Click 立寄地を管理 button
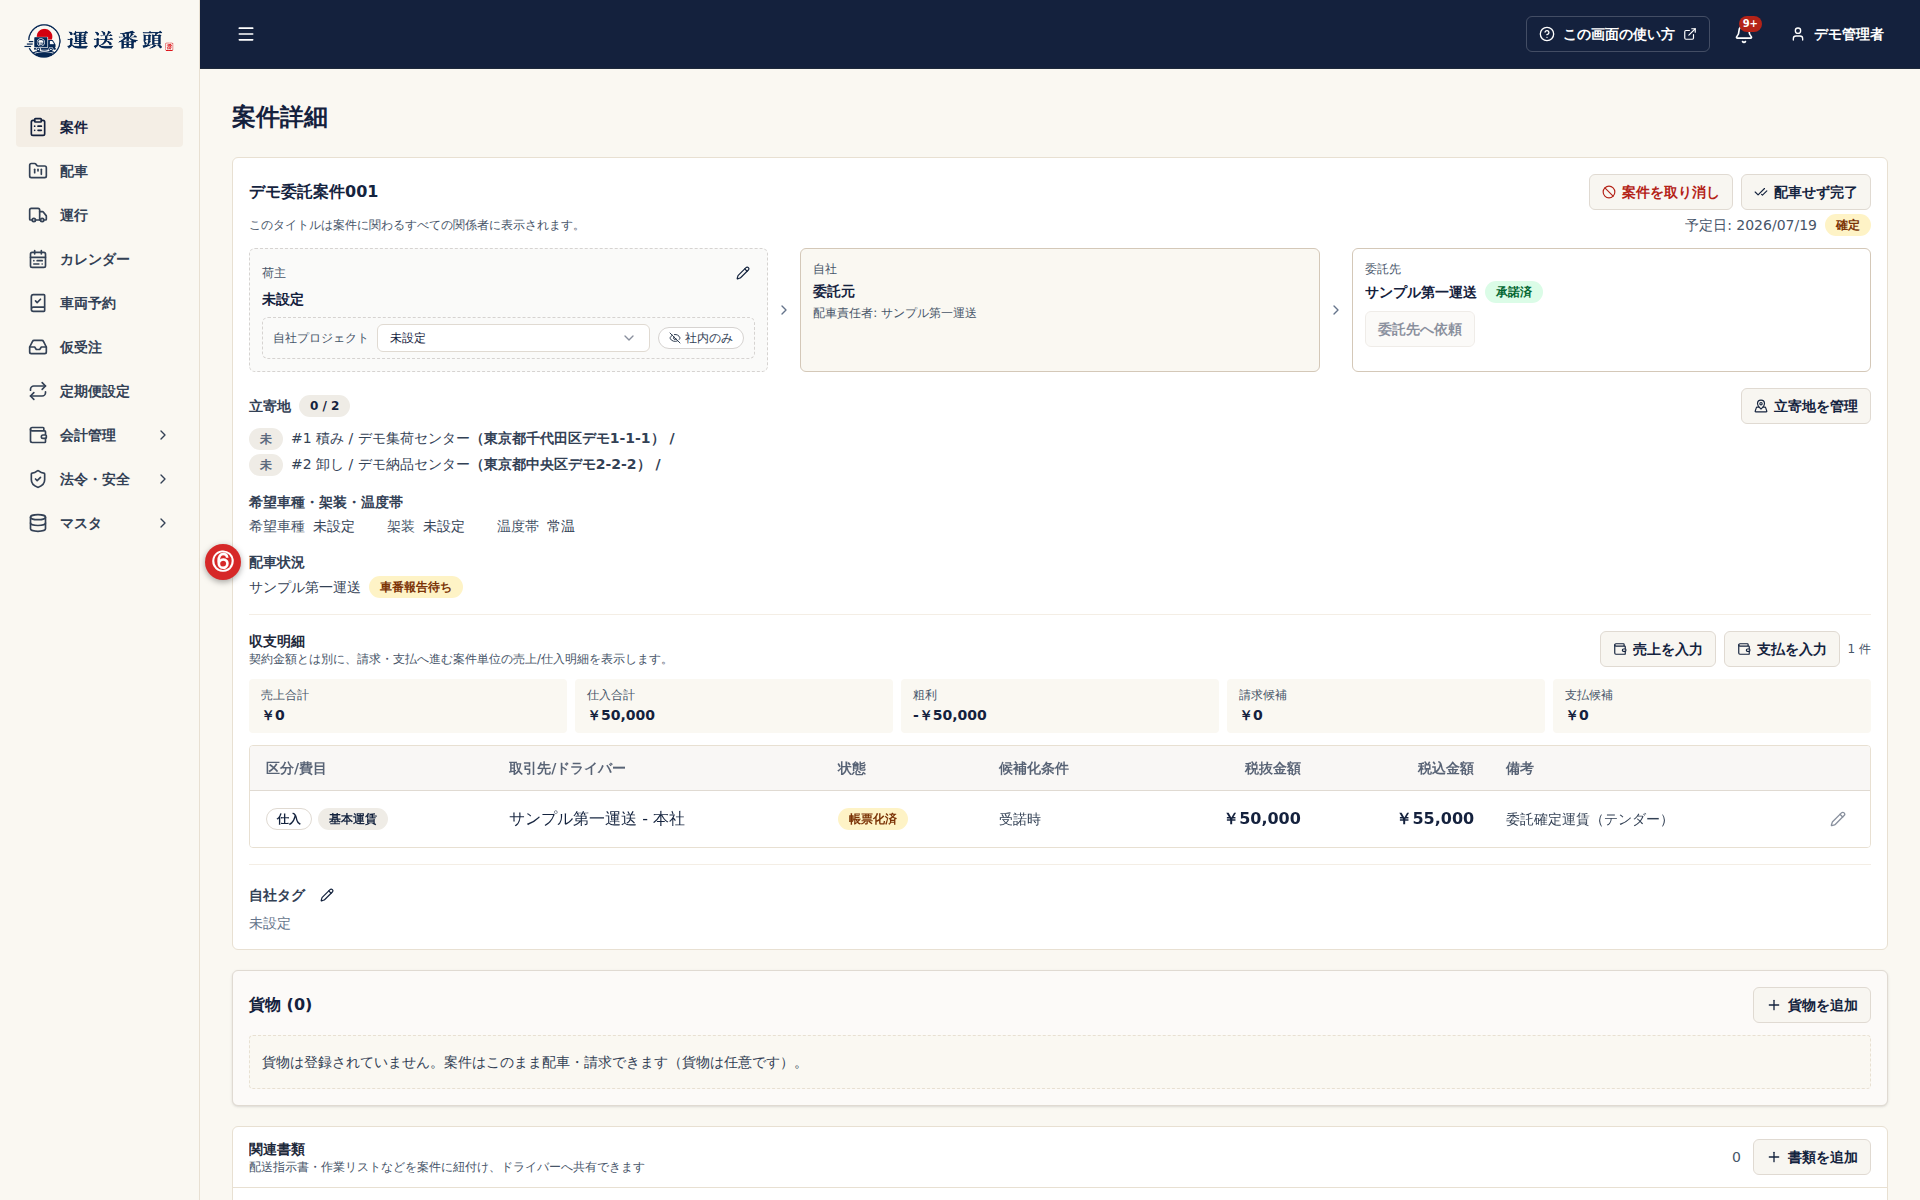Viewport: 1920px width, 1200px height. pyautogui.click(x=1805, y=406)
